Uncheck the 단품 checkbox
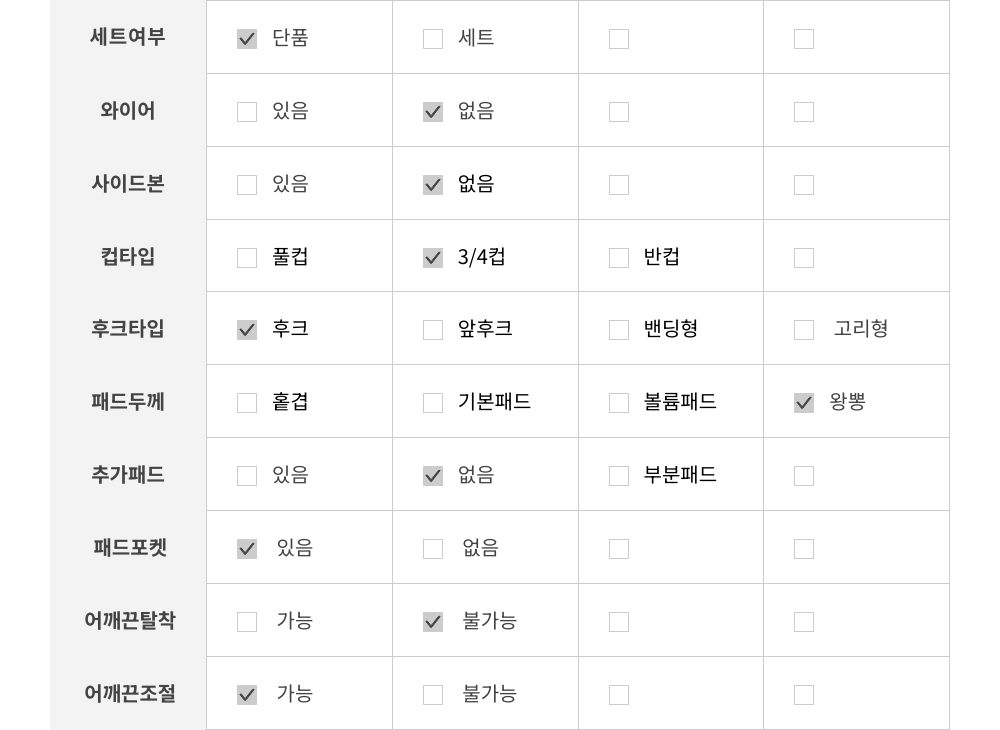Screen dimensions: 1000x730 [247, 39]
